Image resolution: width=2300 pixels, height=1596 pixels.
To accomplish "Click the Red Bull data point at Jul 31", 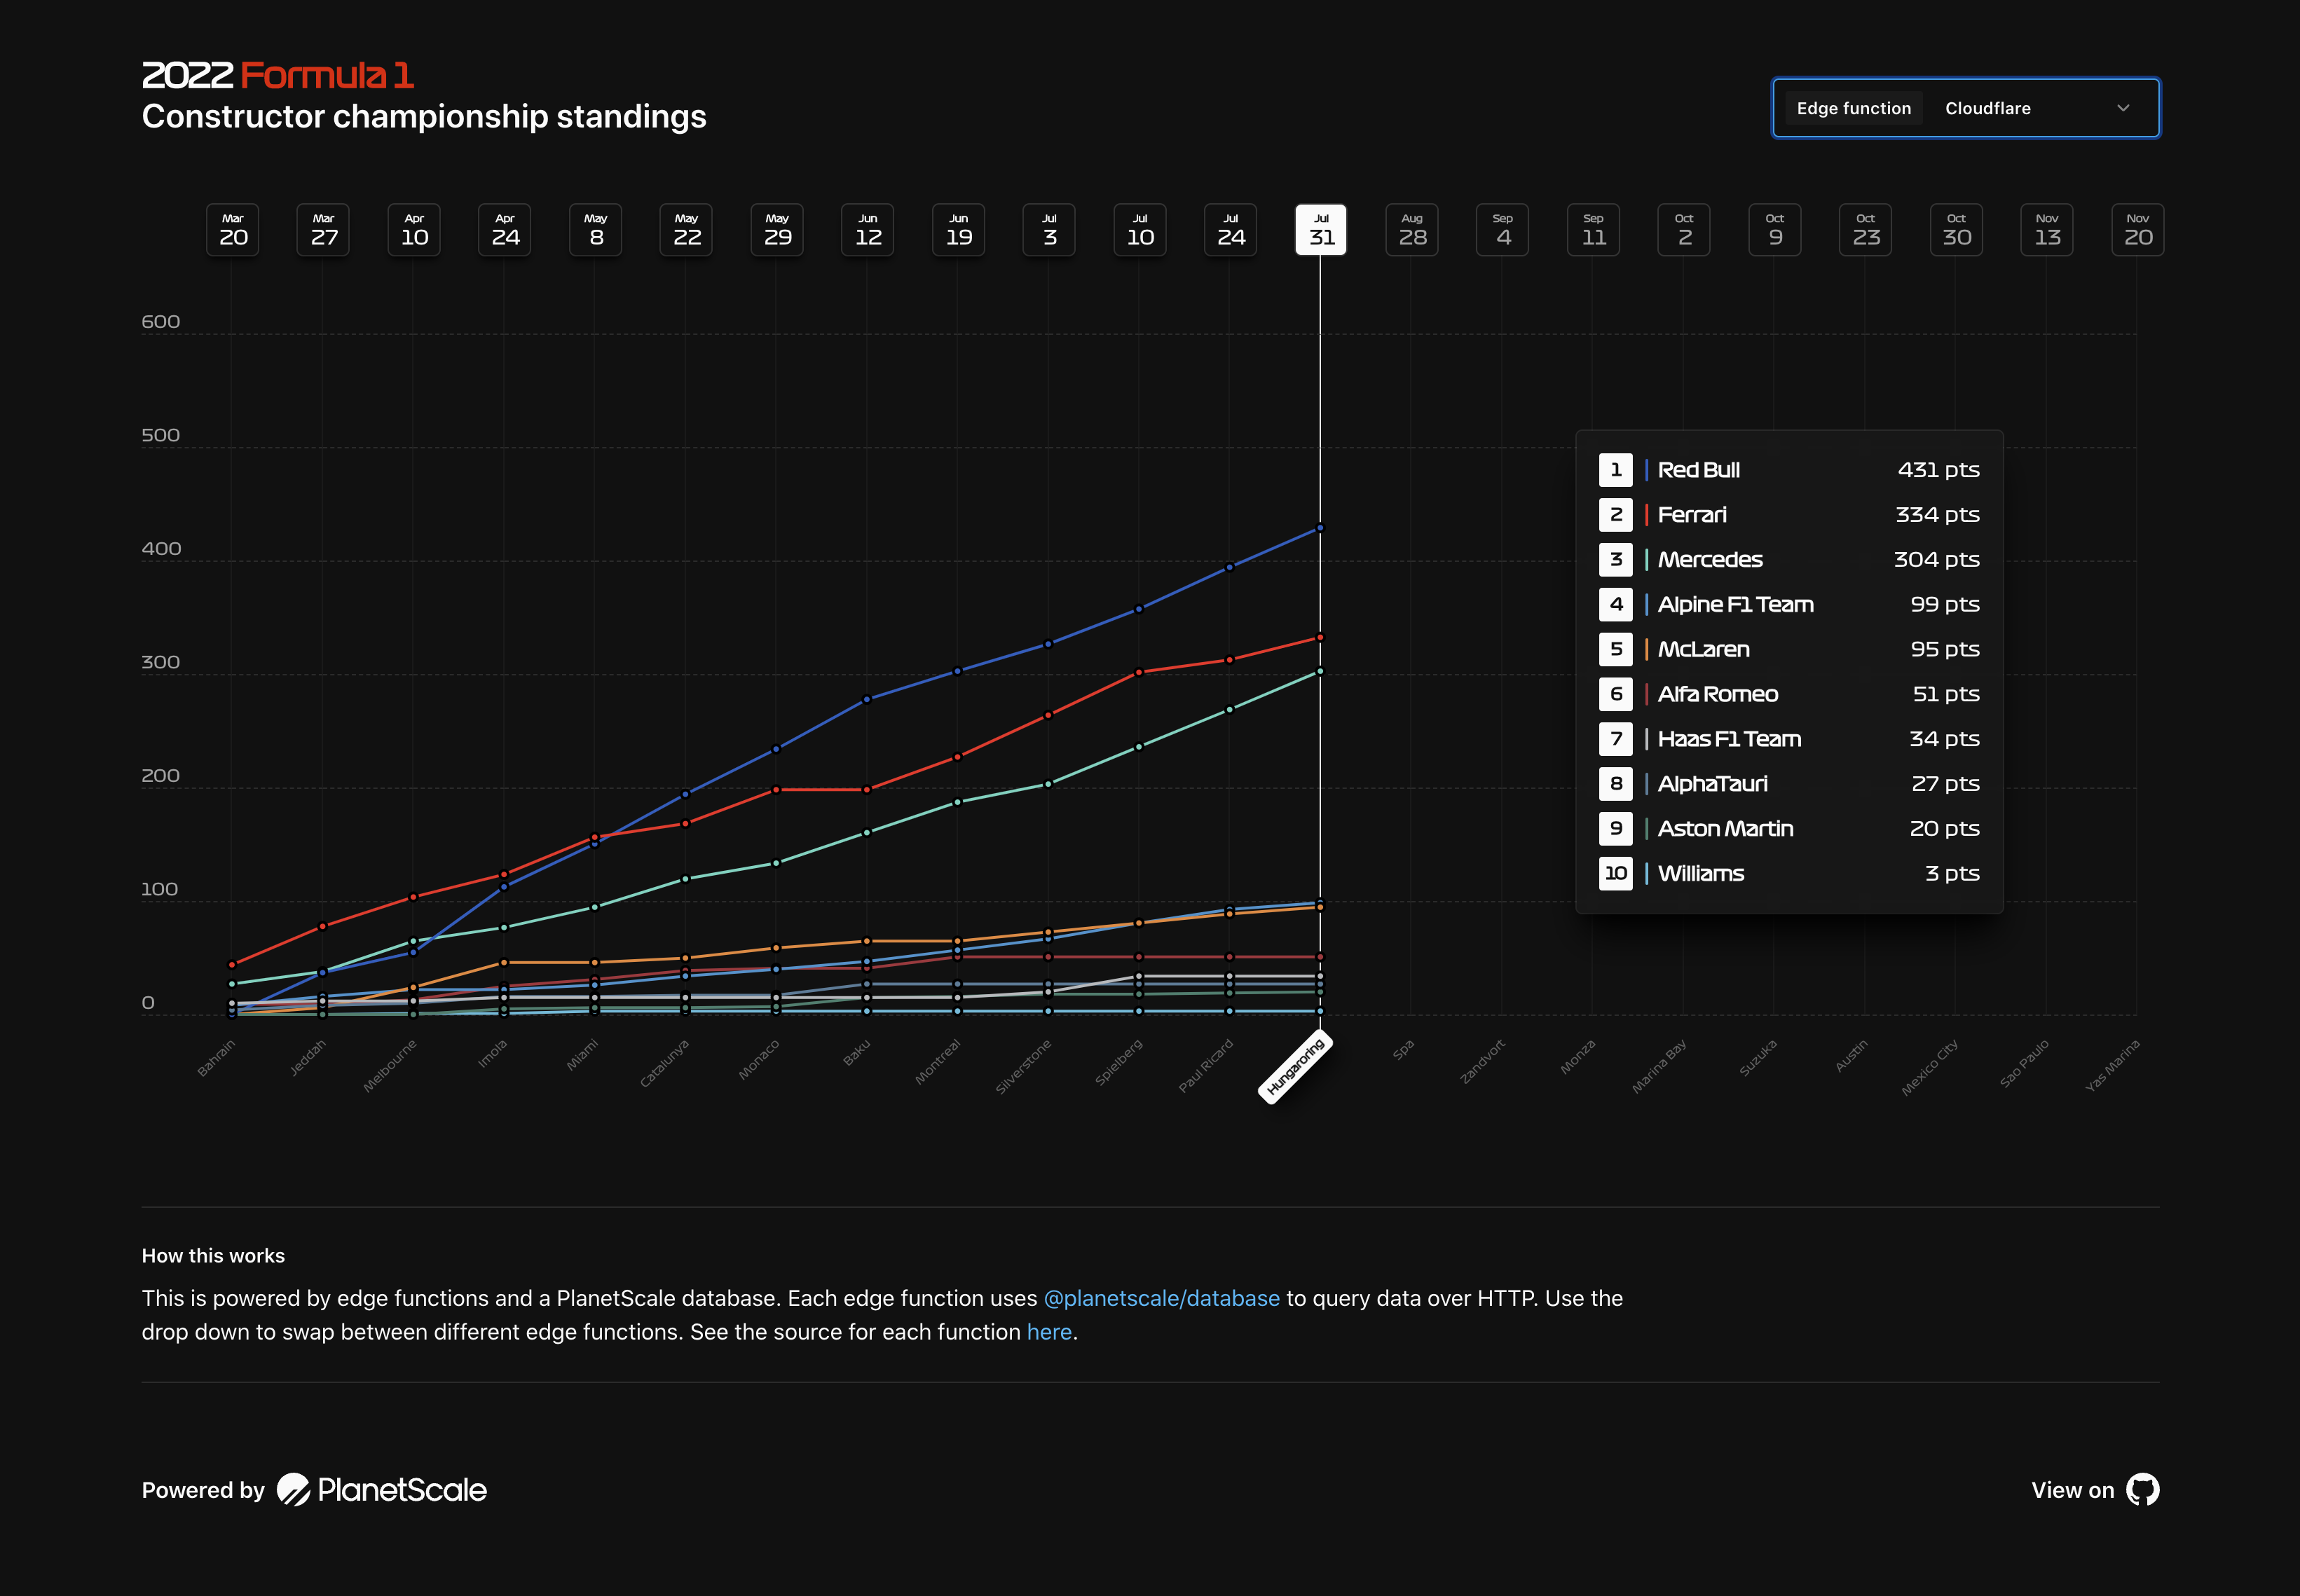I will coord(1321,527).
